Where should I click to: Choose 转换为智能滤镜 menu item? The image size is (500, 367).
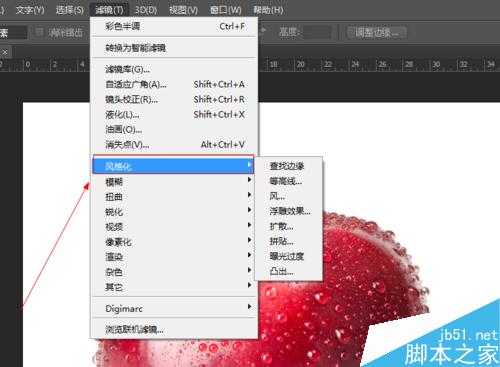[x=174, y=48]
